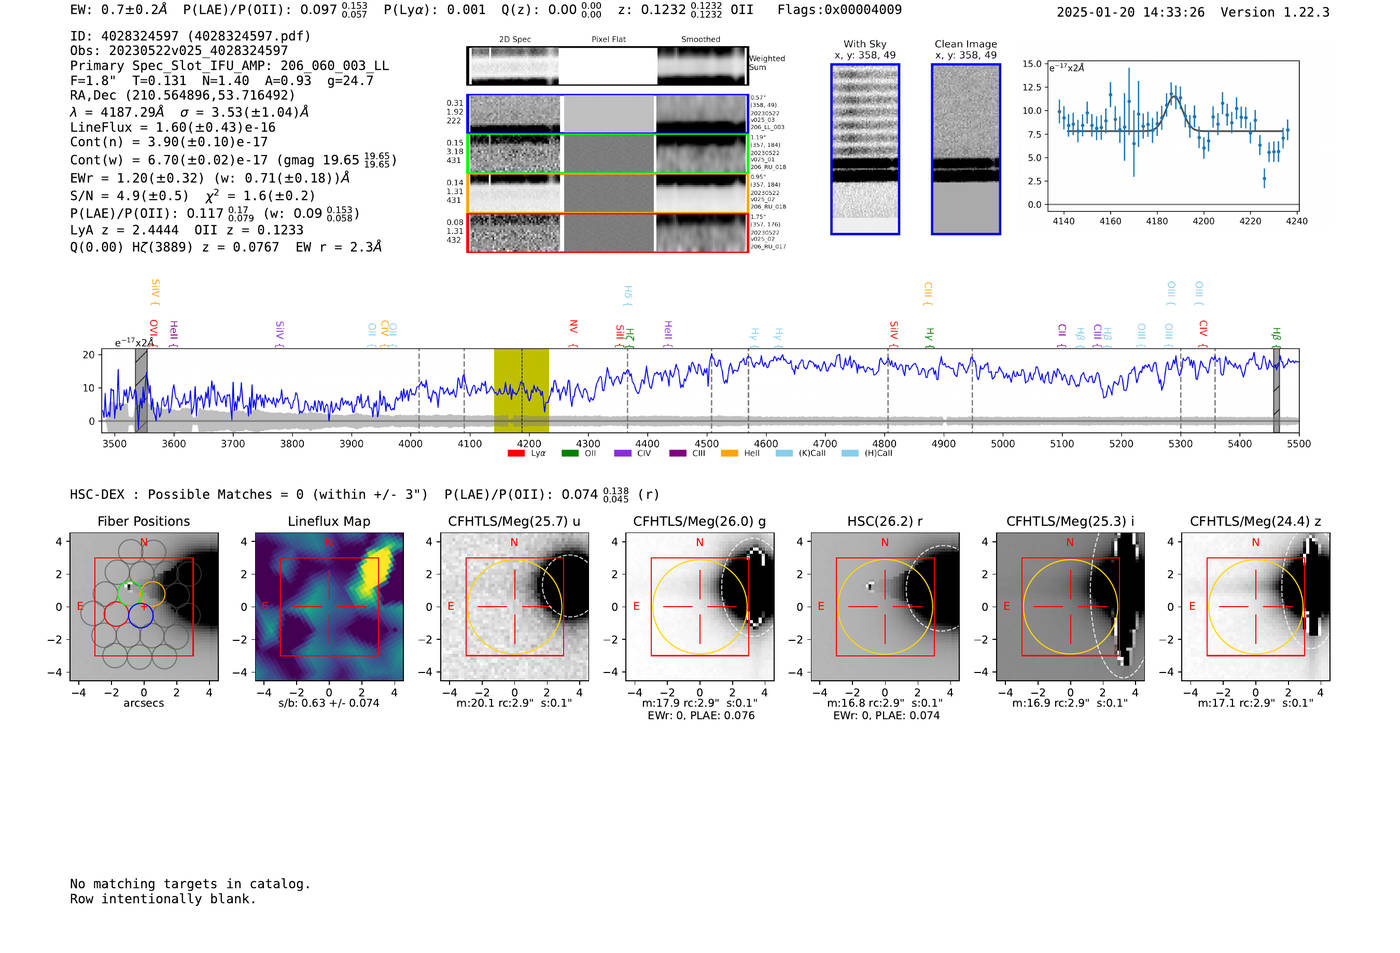Viewport: 1400px width, 953px height.
Task: Click the green OII legend swatch
Action: tap(569, 453)
